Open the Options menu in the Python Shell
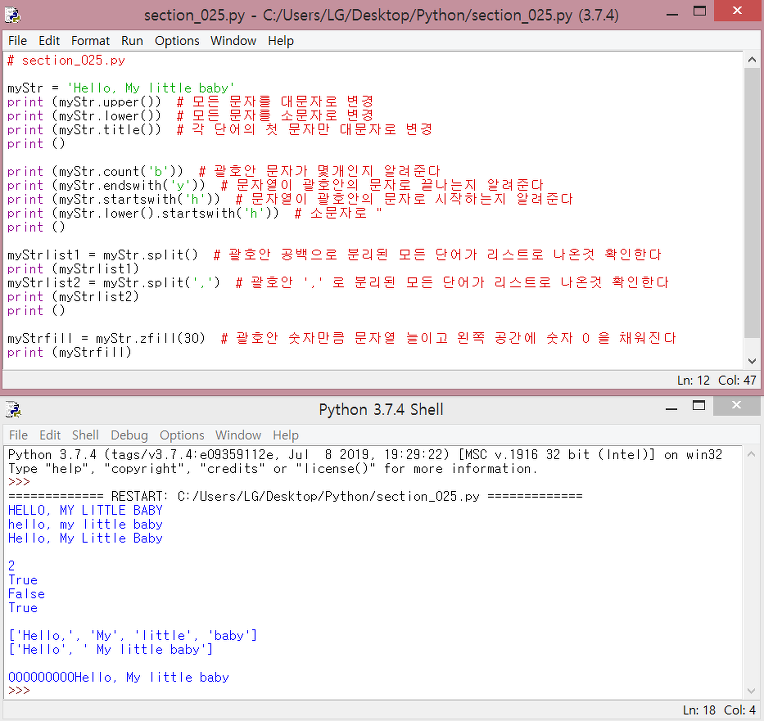 click(182, 435)
